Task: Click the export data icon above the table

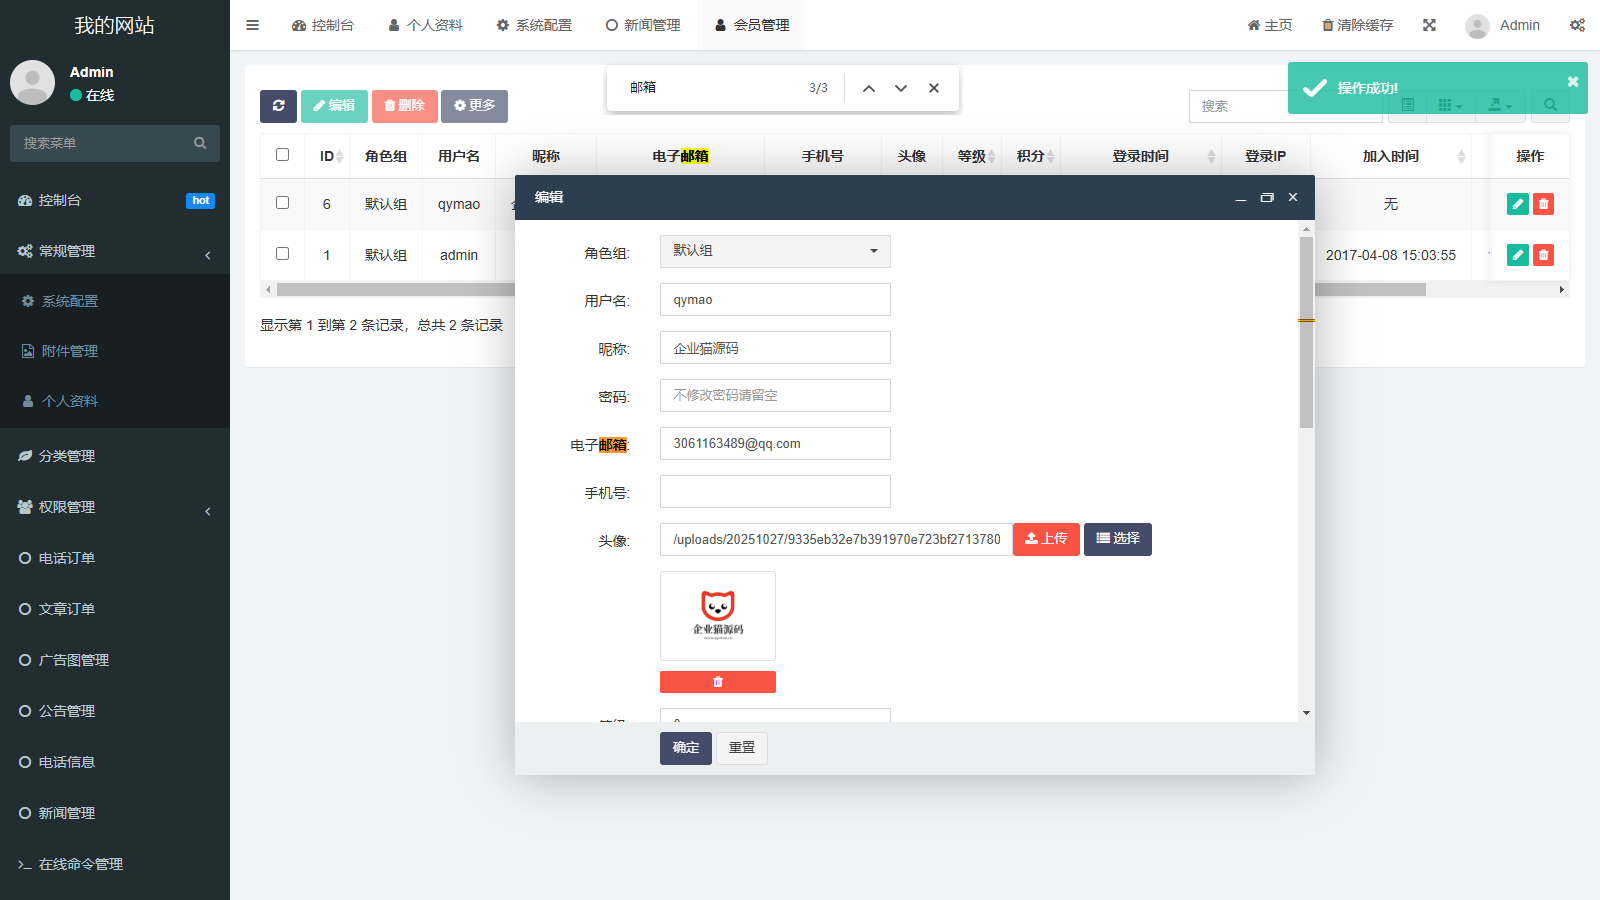Action: pos(1497,105)
